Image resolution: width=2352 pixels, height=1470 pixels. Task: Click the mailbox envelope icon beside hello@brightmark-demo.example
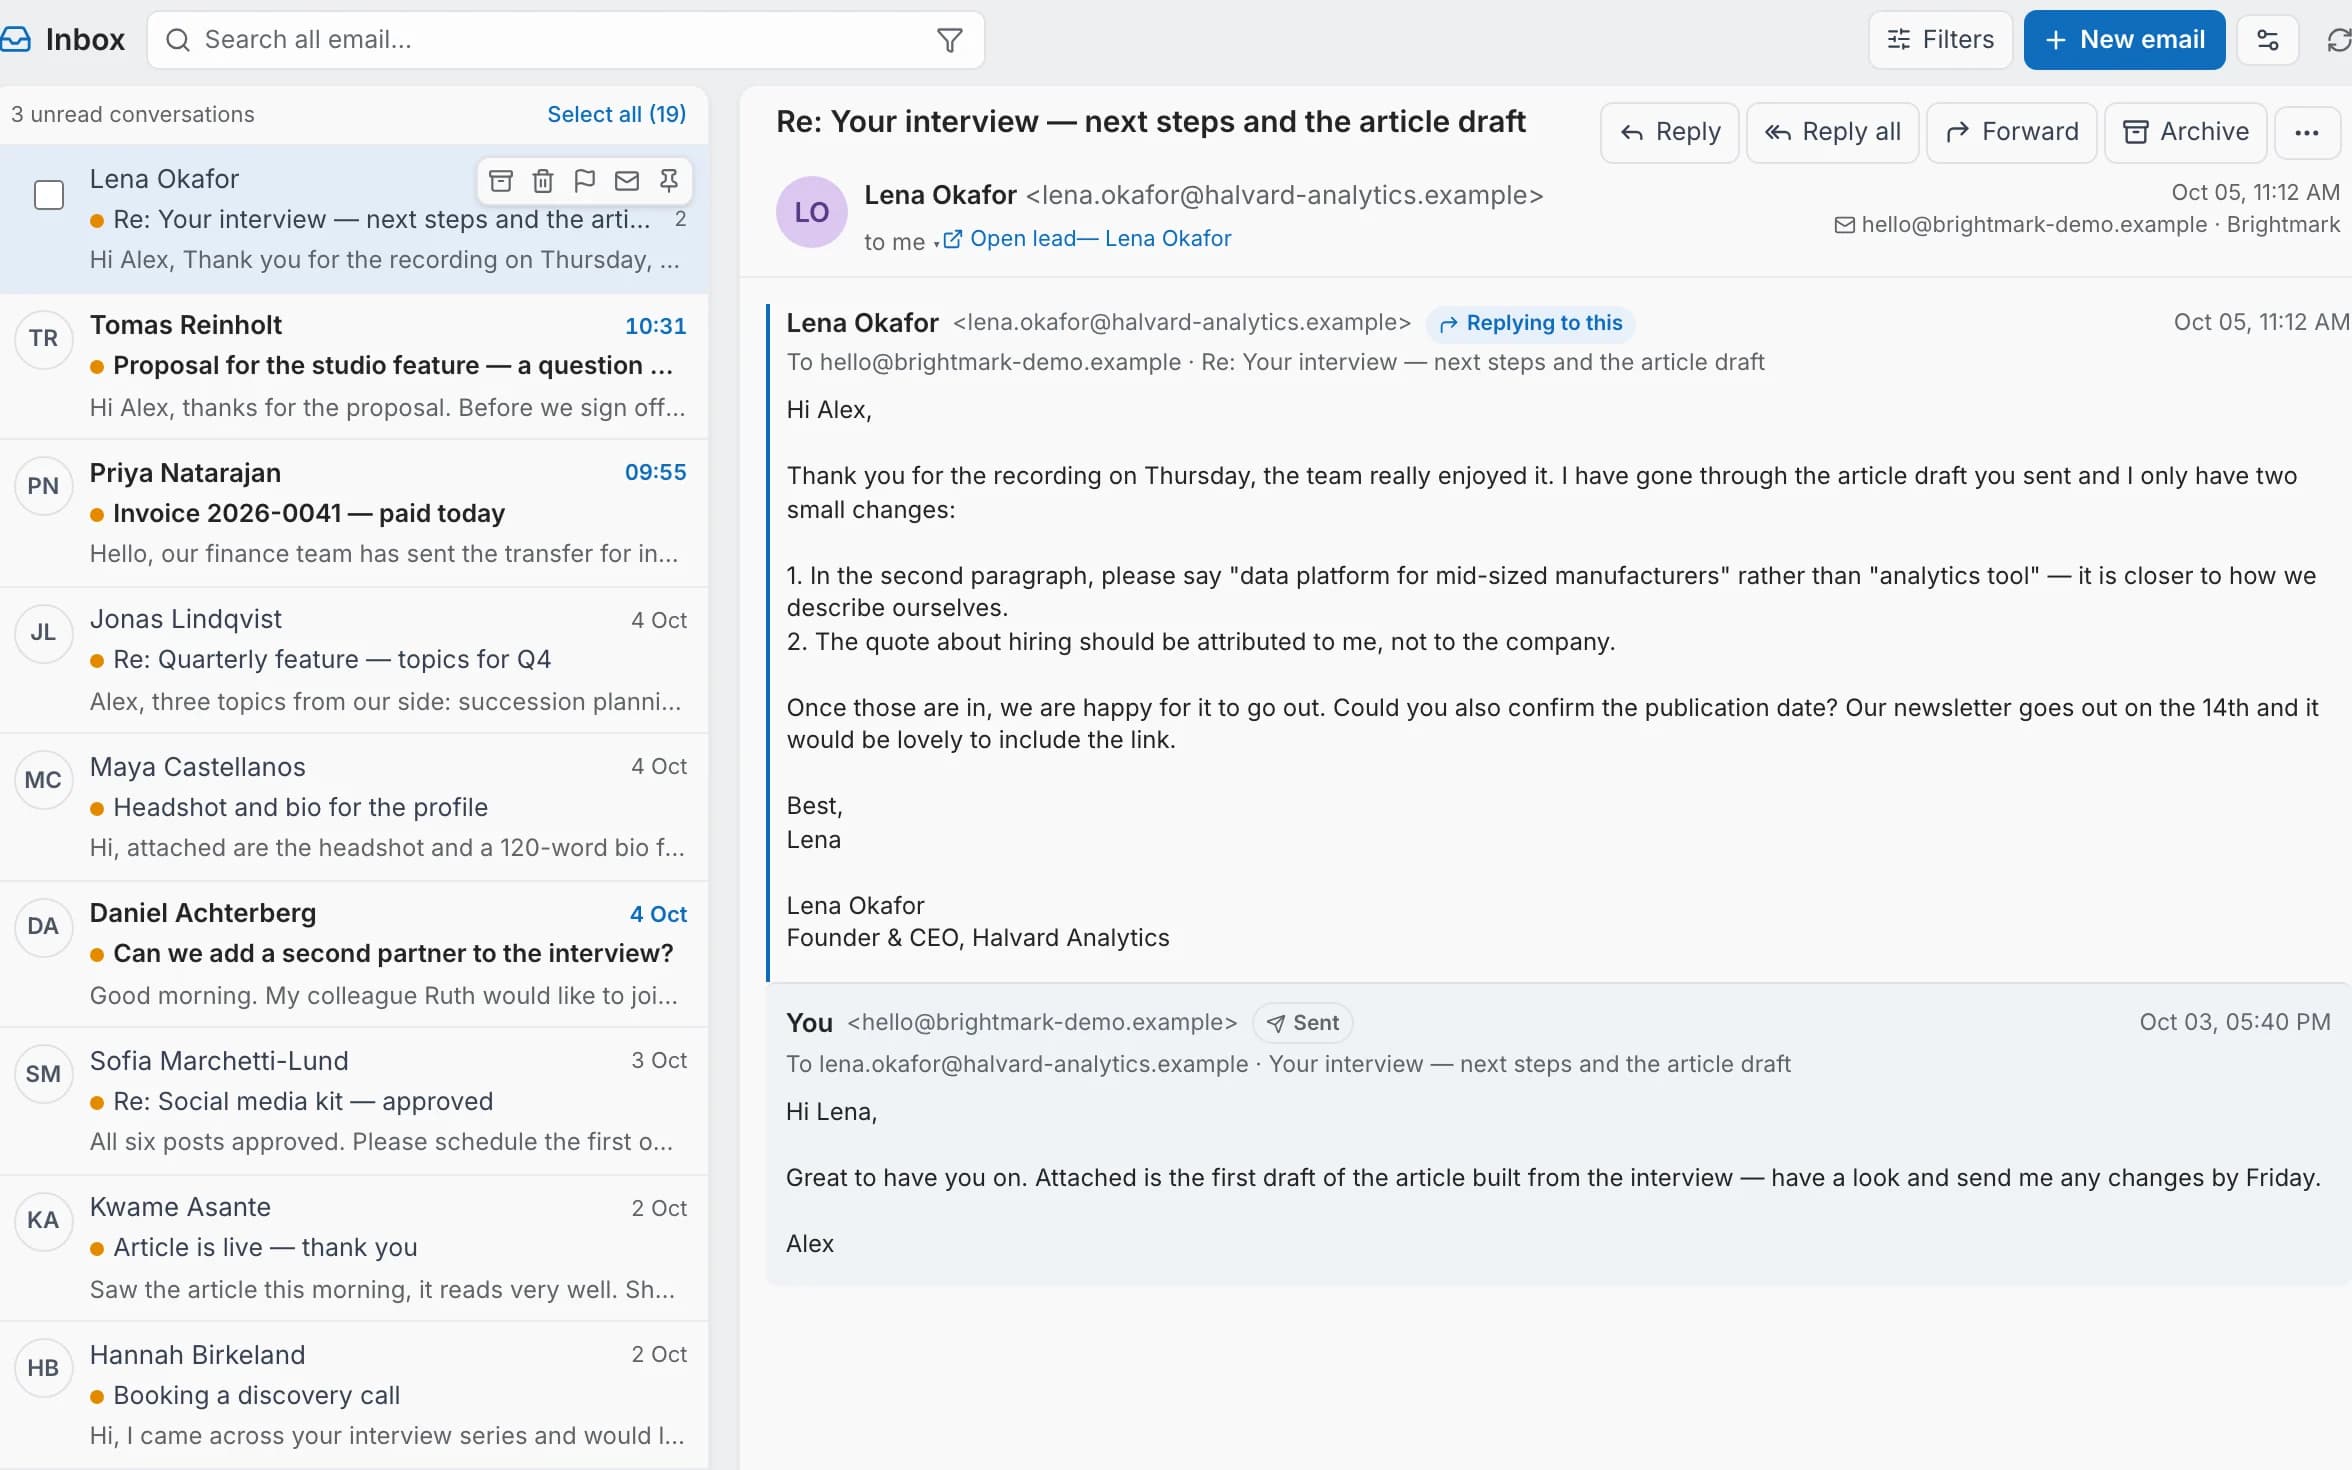[1845, 225]
